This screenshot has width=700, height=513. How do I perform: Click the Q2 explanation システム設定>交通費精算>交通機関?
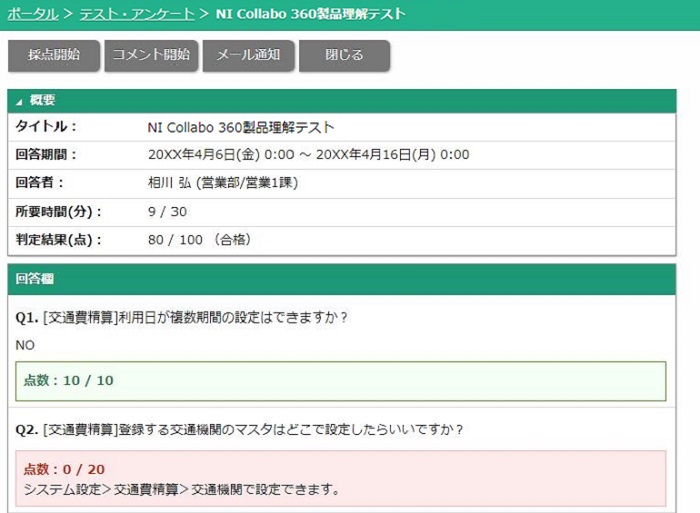click(182, 489)
